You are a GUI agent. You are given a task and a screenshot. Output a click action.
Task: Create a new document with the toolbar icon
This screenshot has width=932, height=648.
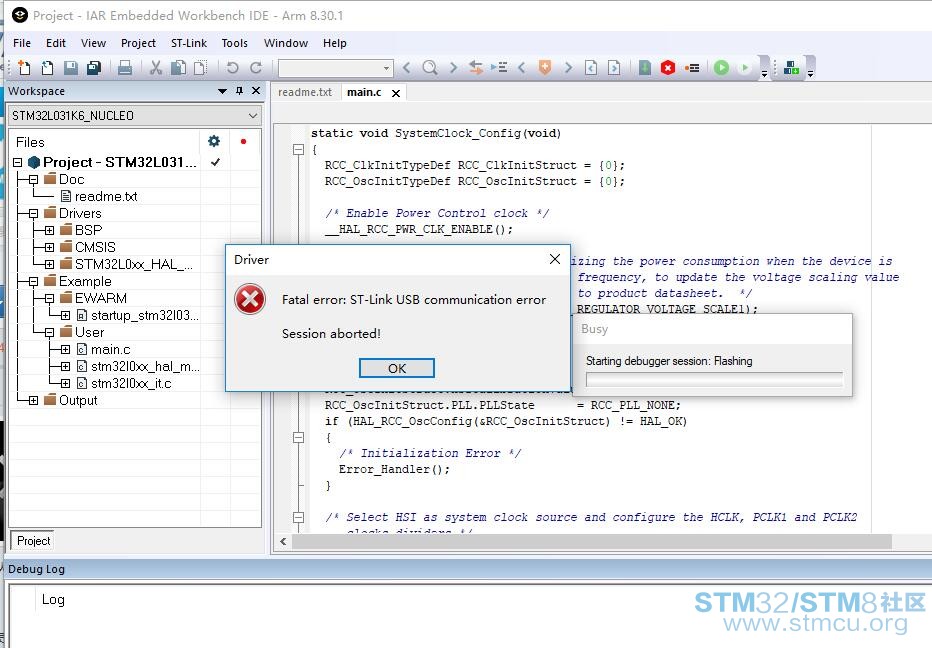[x=24, y=68]
